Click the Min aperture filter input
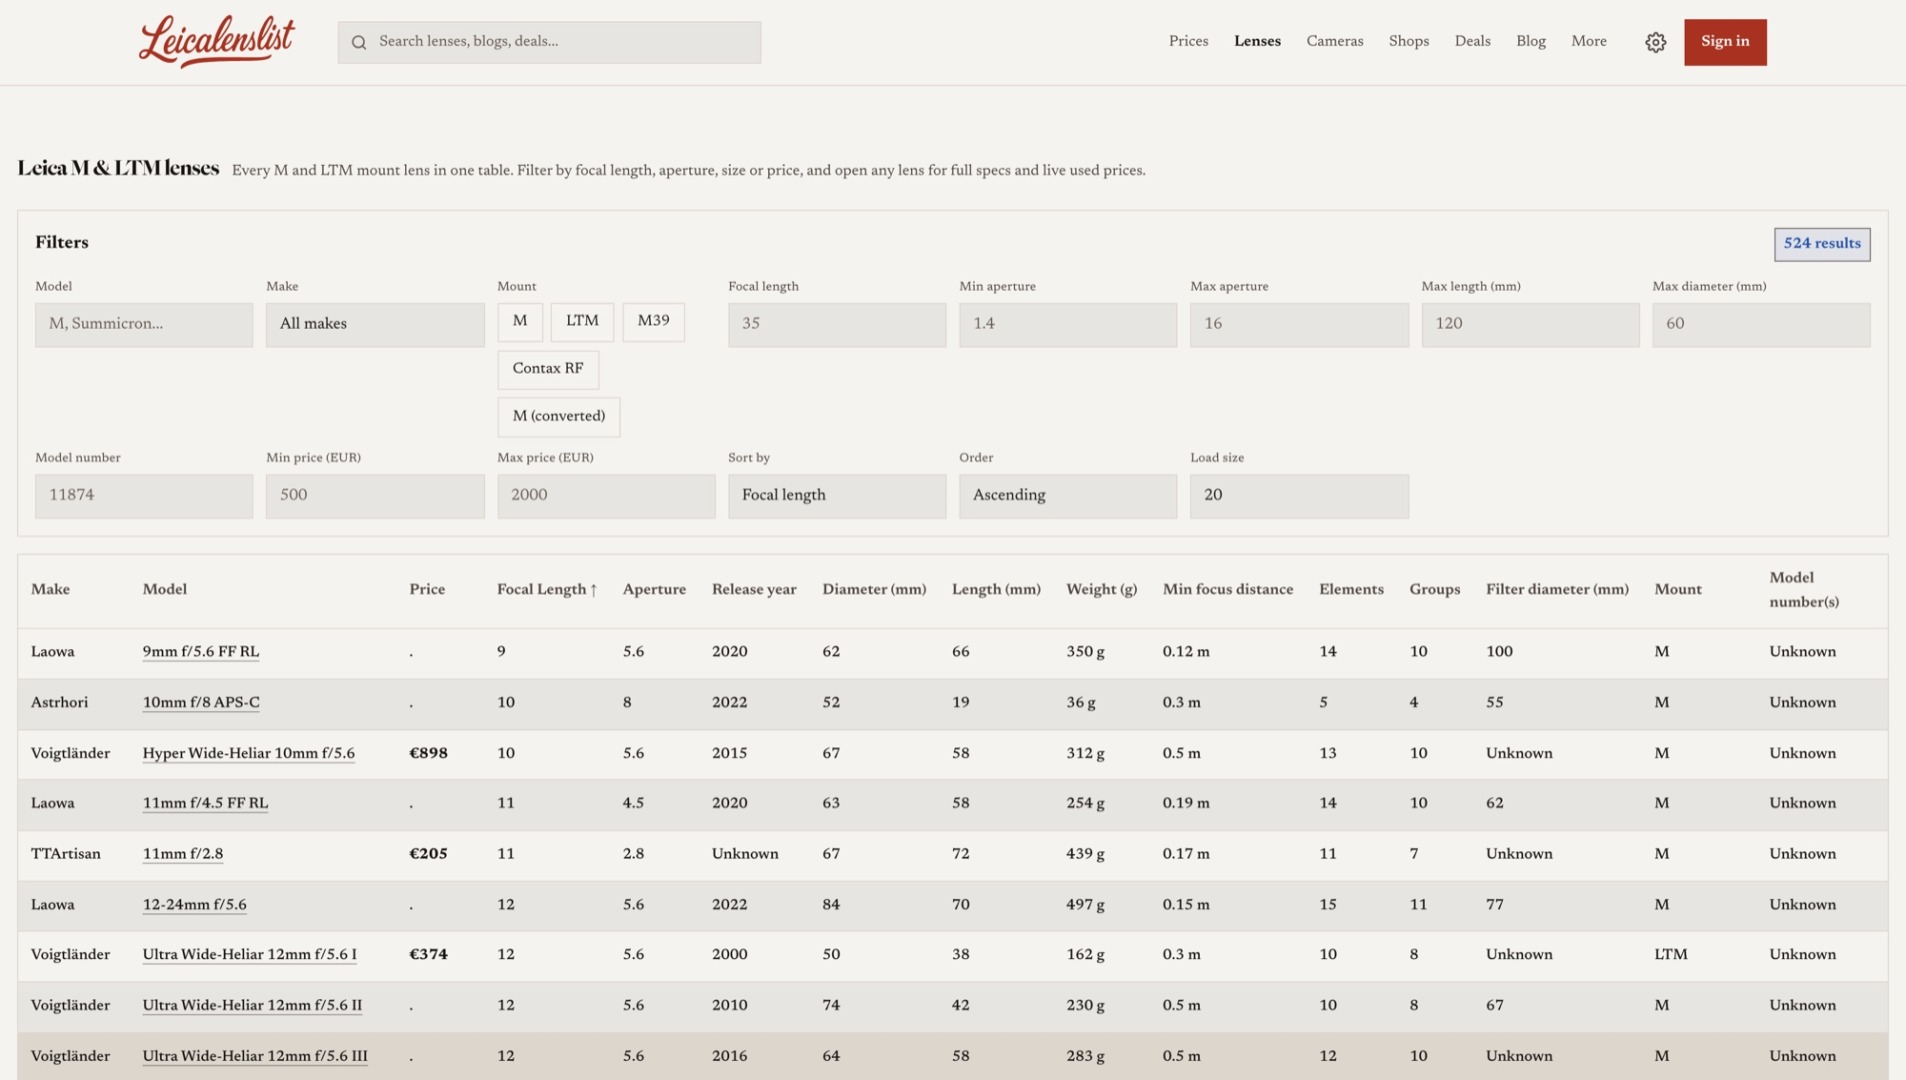Image resolution: width=1906 pixels, height=1080 pixels. (1068, 325)
